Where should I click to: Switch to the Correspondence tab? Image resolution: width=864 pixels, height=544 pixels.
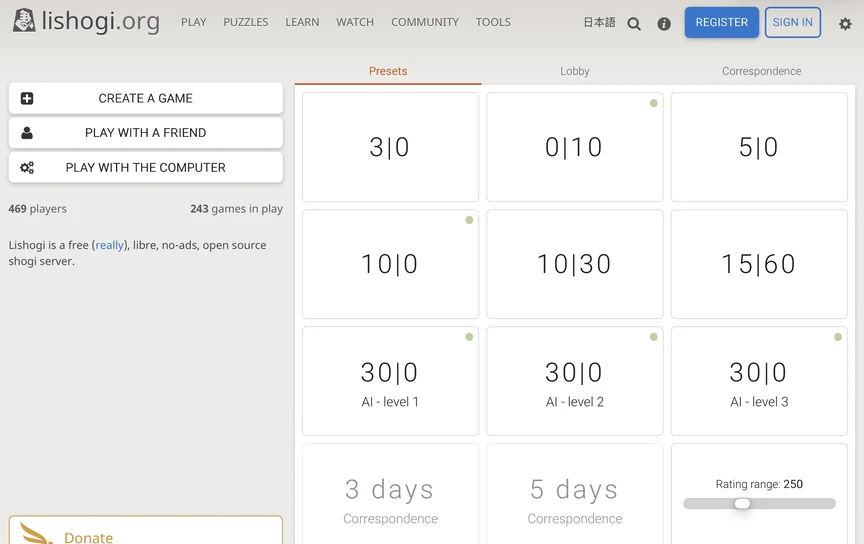[761, 71]
